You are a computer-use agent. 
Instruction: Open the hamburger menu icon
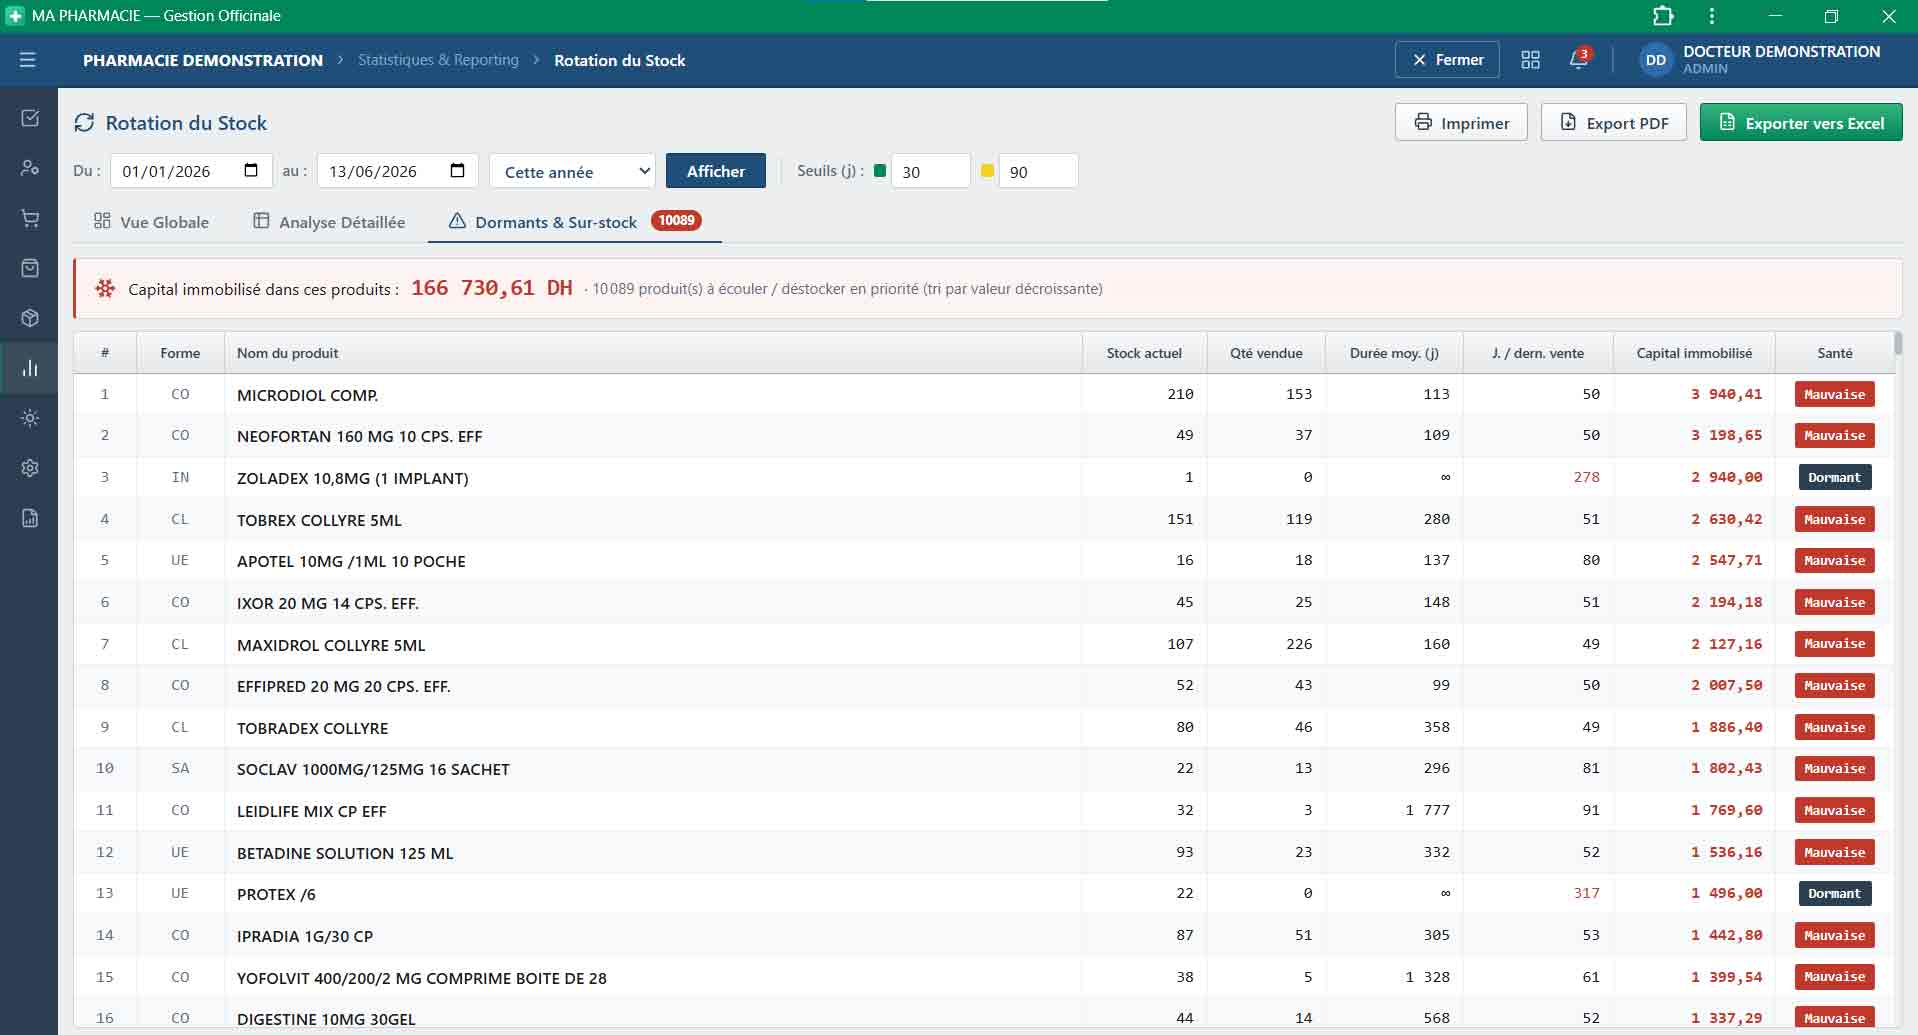click(x=28, y=60)
